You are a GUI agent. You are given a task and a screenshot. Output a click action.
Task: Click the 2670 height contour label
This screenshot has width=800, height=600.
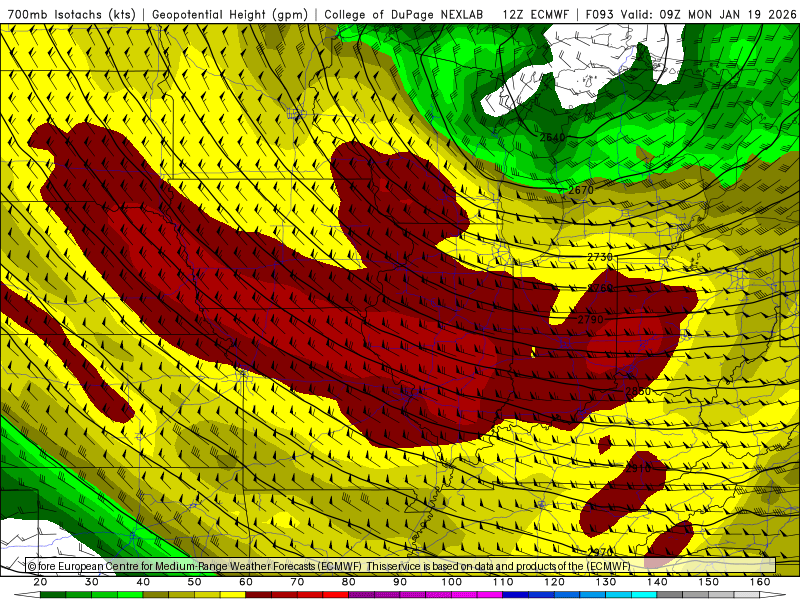click(581, 190)
